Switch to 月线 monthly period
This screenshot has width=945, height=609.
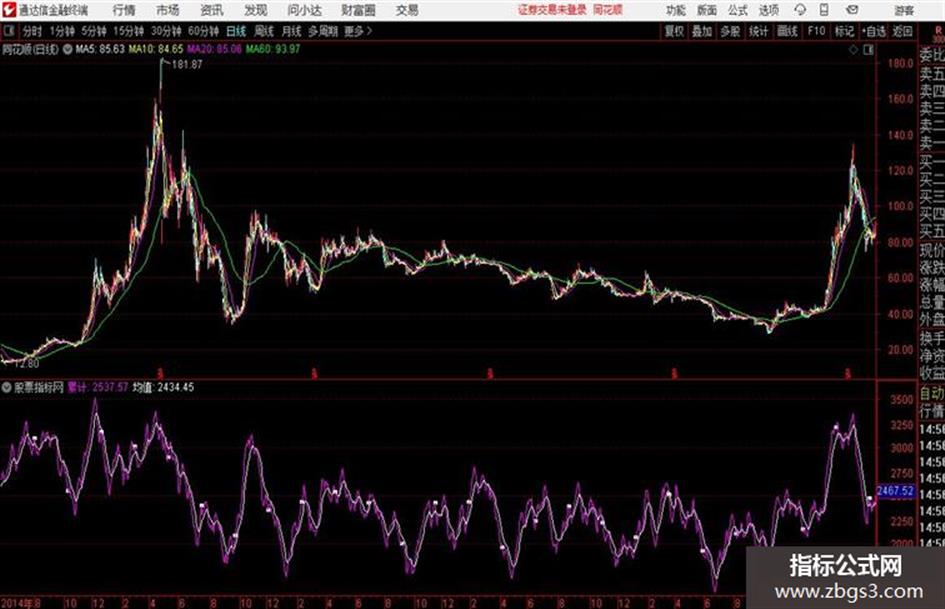pos(292,31)
